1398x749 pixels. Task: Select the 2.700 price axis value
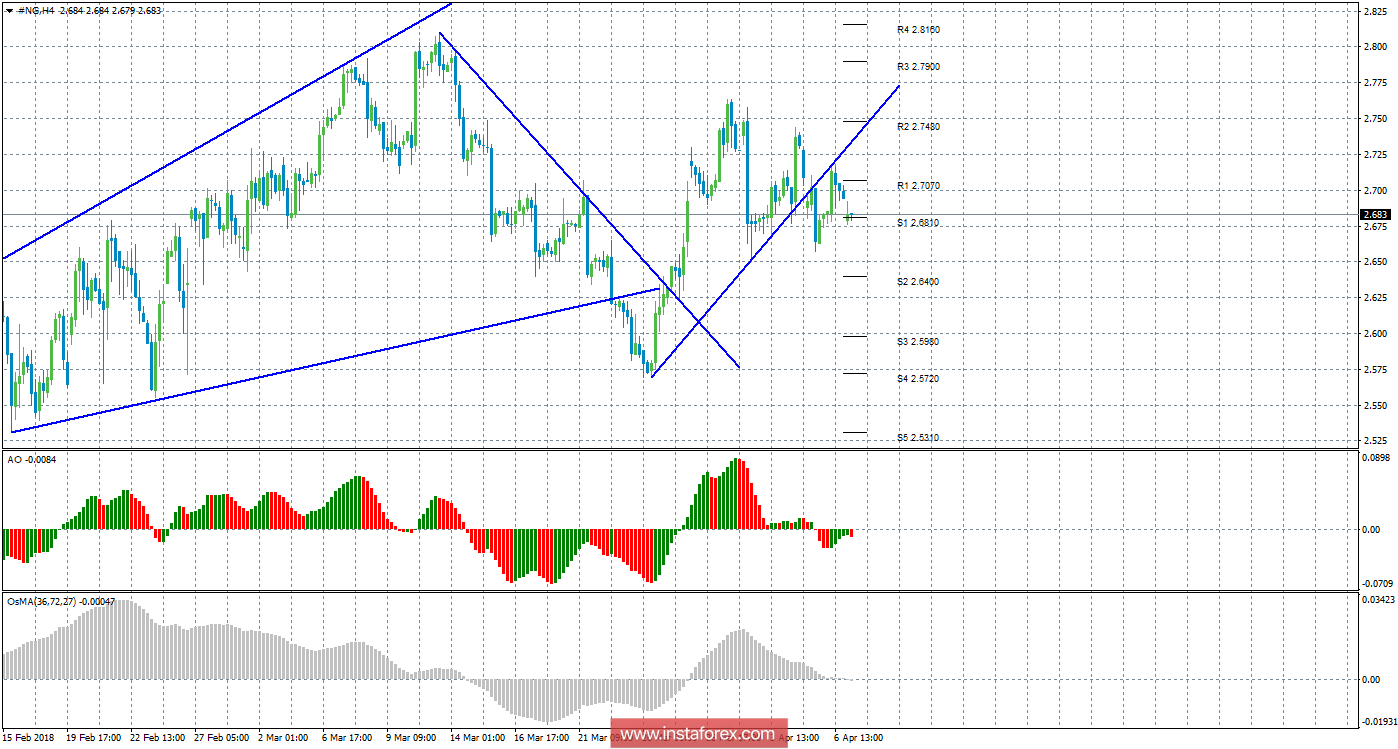(1374, 191)
